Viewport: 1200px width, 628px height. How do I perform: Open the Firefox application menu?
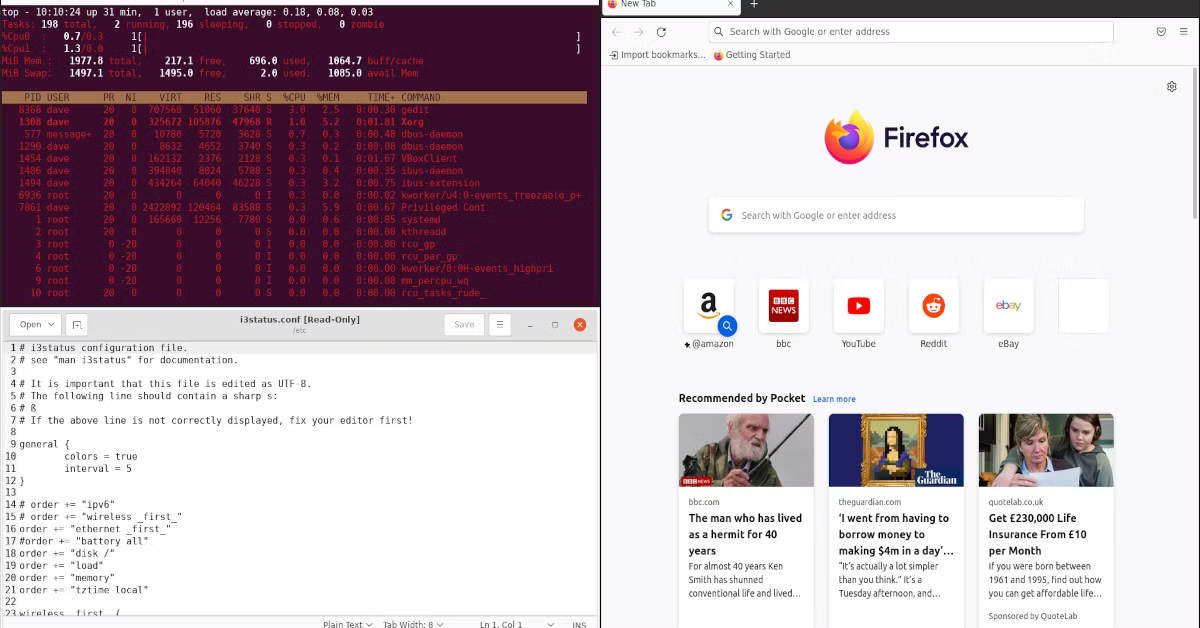click(x=1186, y=31)
